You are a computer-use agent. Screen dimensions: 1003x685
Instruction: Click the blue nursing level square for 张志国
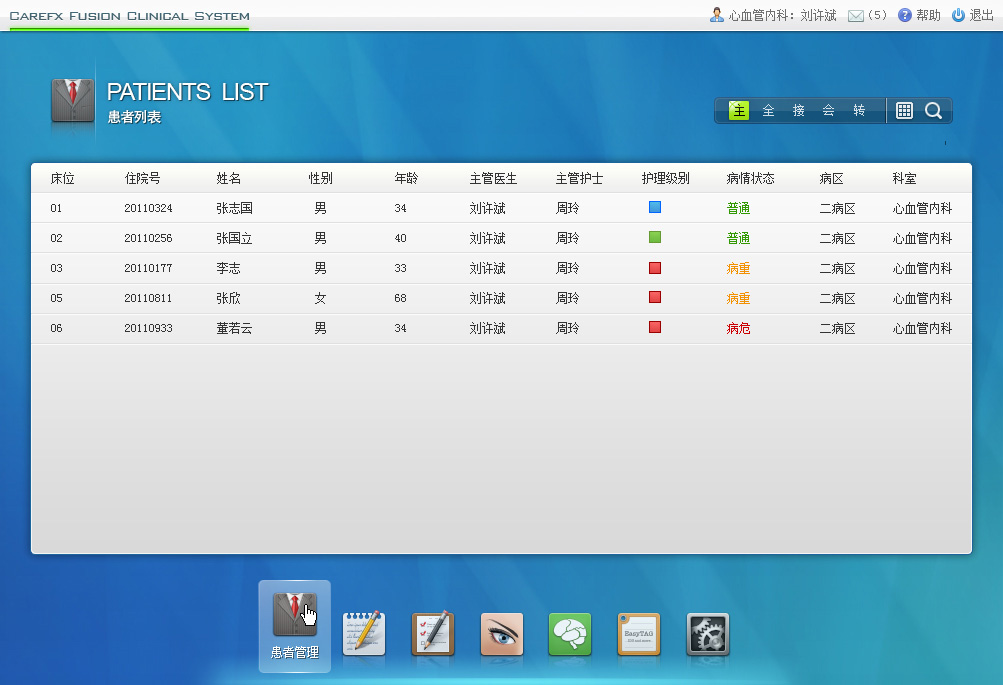coord(654,207)
